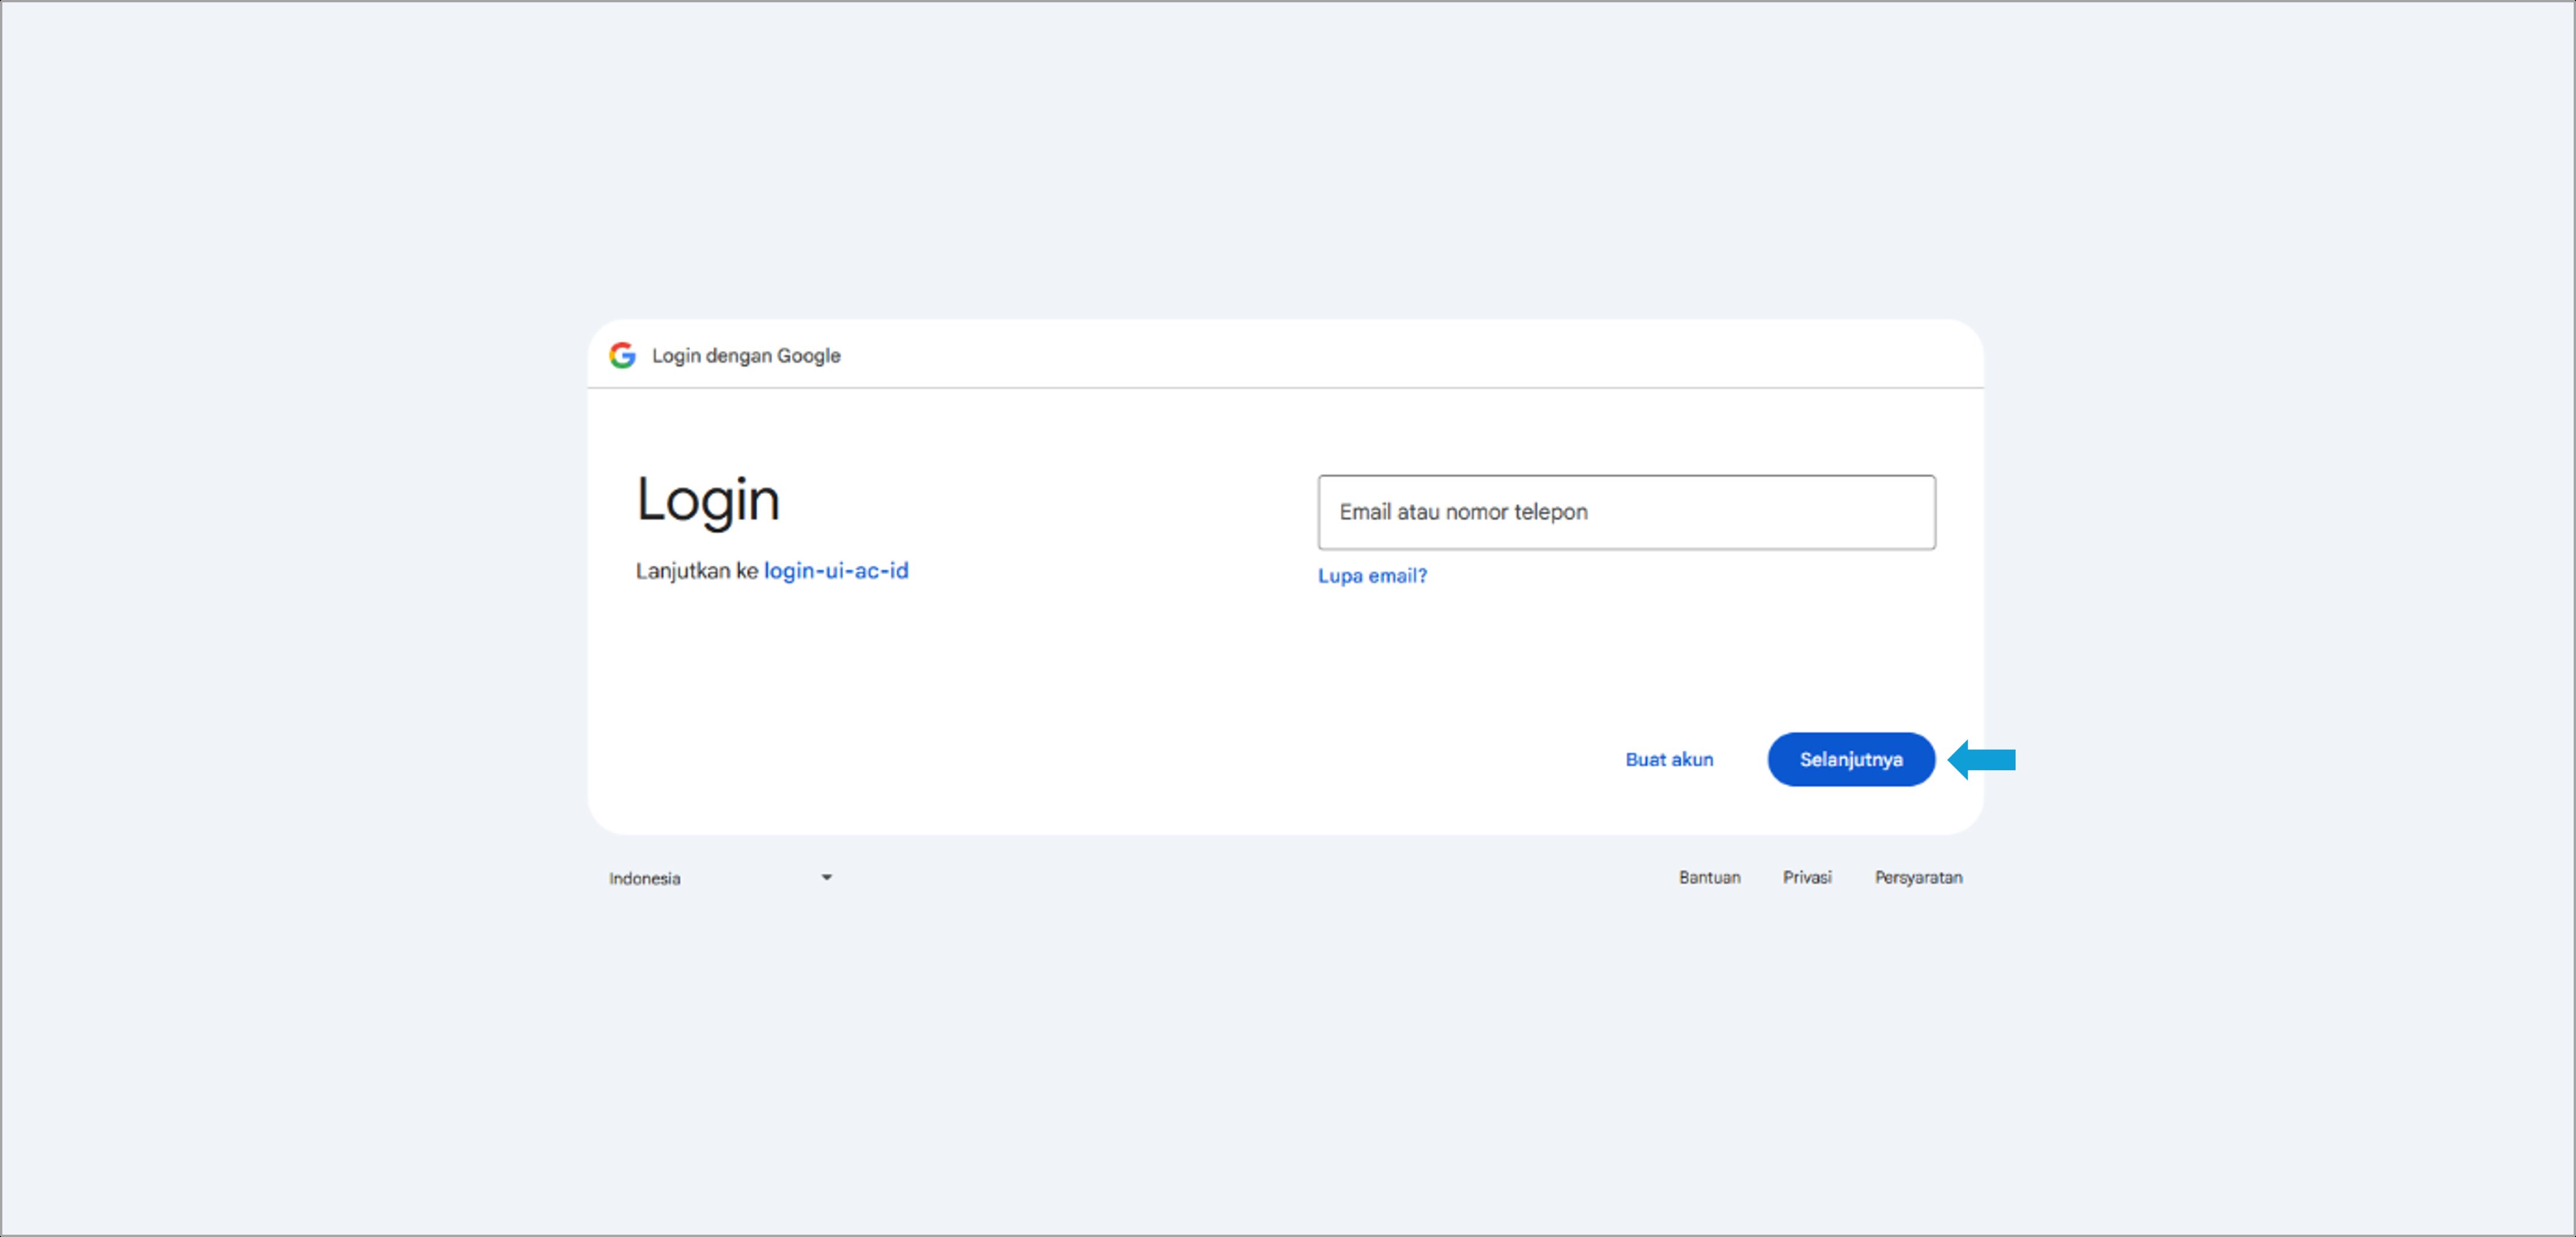
Task: Click the Buat akun button
Action: tap(1669, 760)
